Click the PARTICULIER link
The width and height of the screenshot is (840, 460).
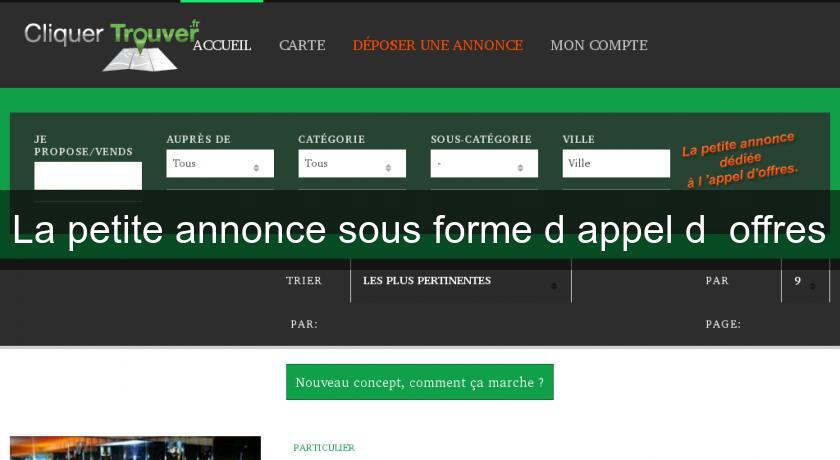[x=324, y=448]
